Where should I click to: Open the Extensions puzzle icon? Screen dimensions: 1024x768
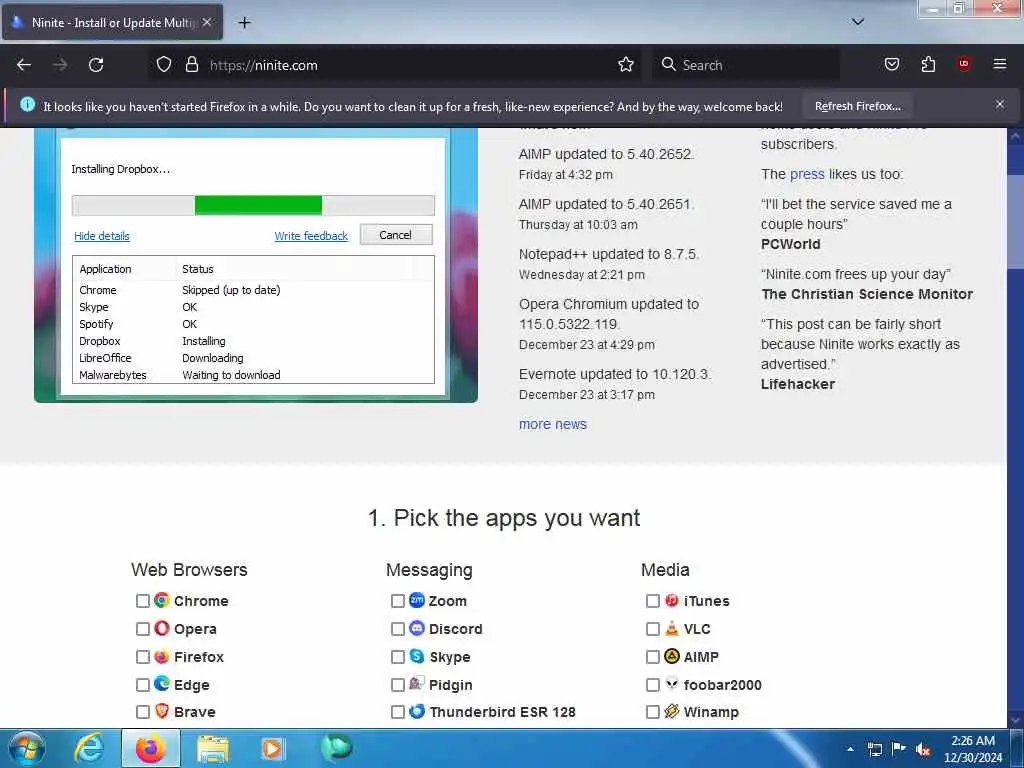pos(928,65)
